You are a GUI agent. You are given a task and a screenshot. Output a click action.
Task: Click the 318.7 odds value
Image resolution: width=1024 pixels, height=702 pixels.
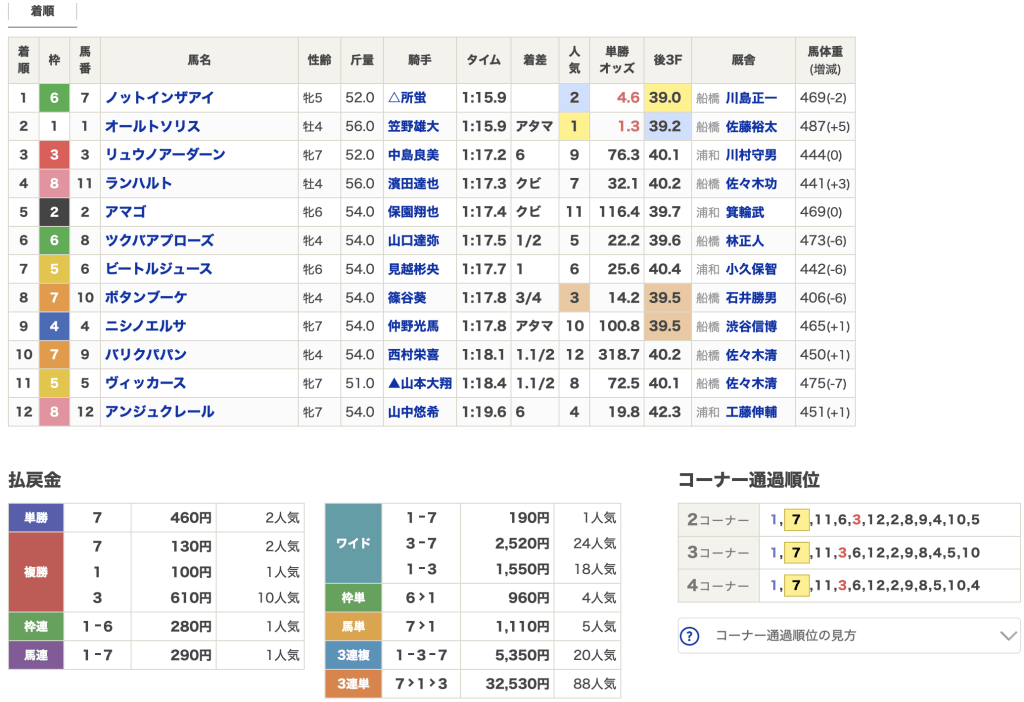618,355
